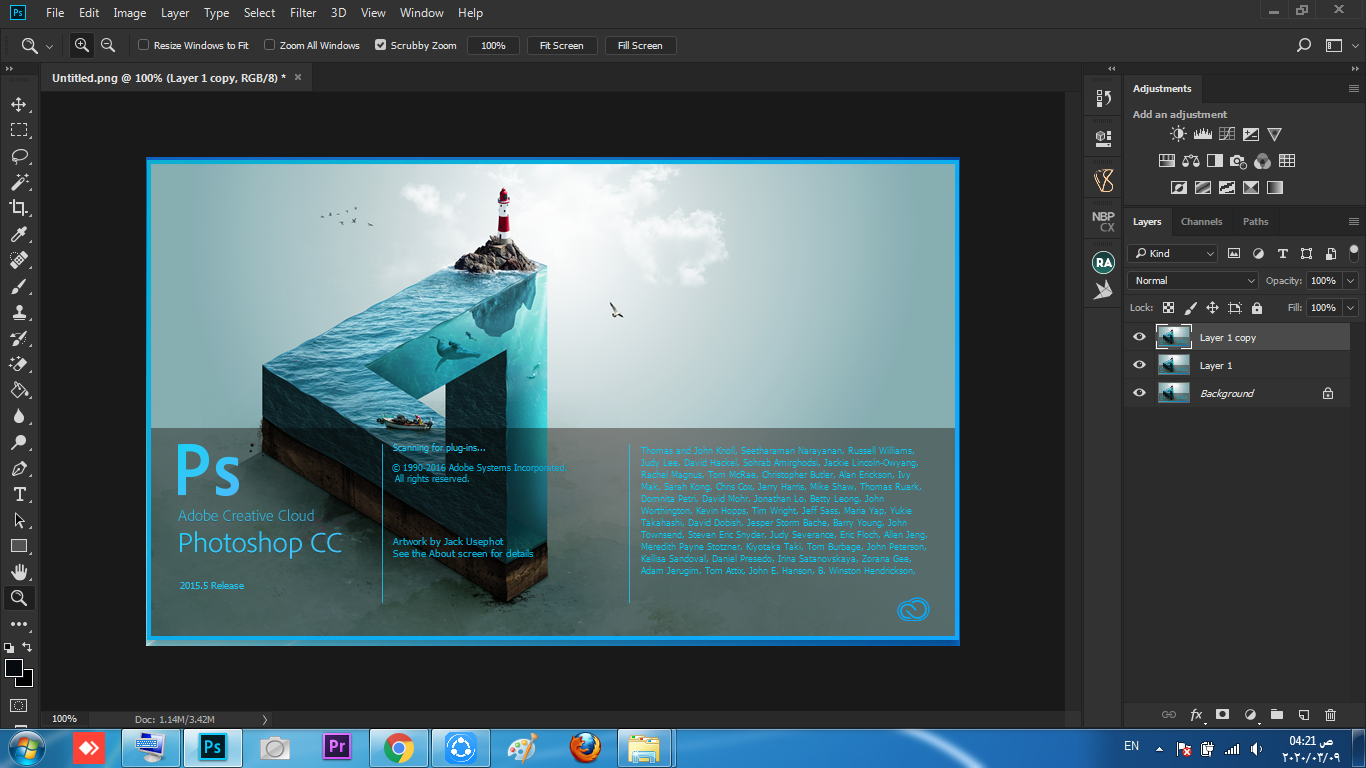Select the Lasso tool
This screenshot has width=1366, height=768.
coord(19,156)
